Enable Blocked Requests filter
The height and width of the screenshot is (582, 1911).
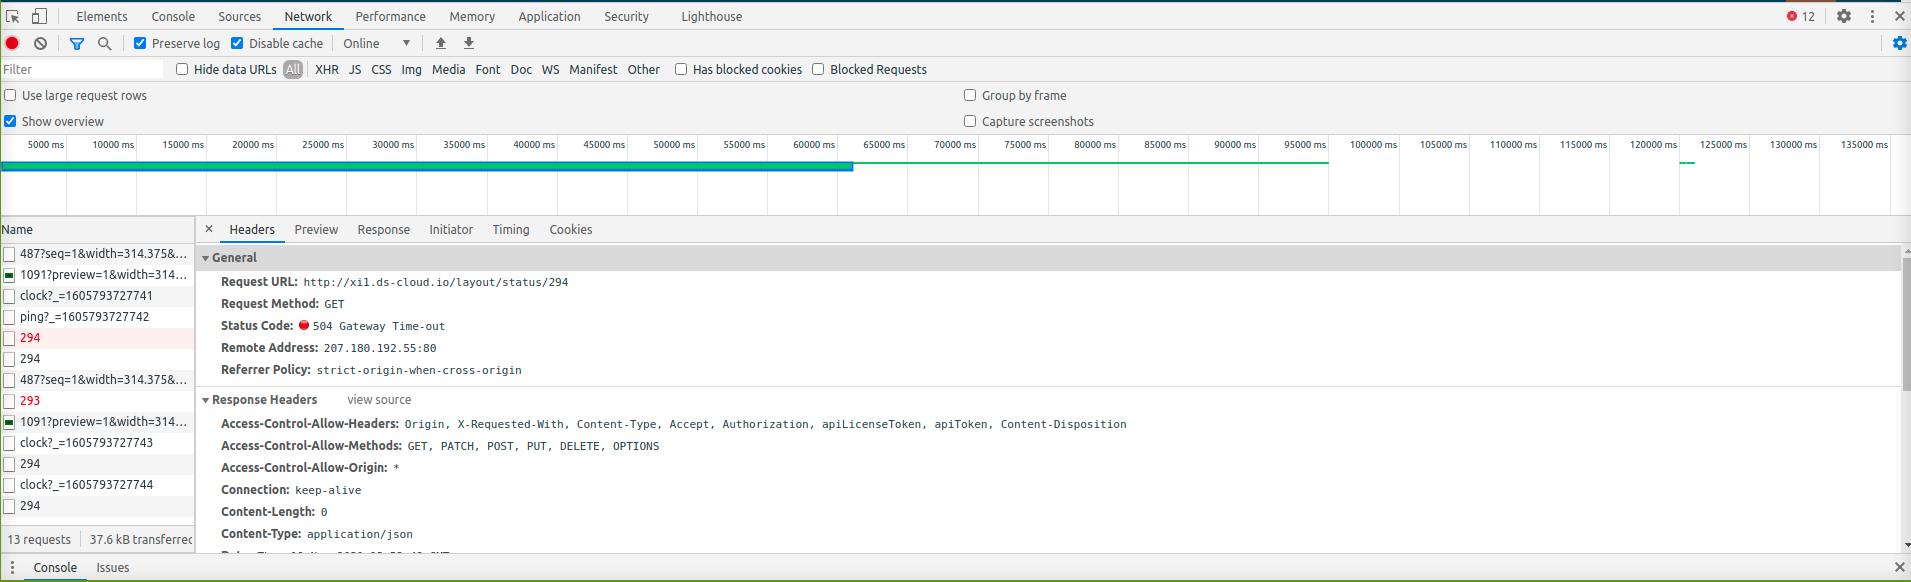tap(818, 69)
